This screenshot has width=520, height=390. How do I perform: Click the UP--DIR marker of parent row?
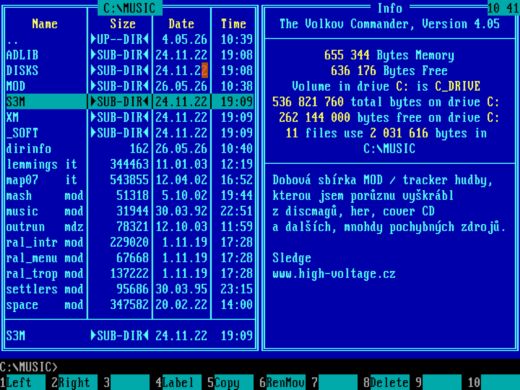[x=119, y=39]
